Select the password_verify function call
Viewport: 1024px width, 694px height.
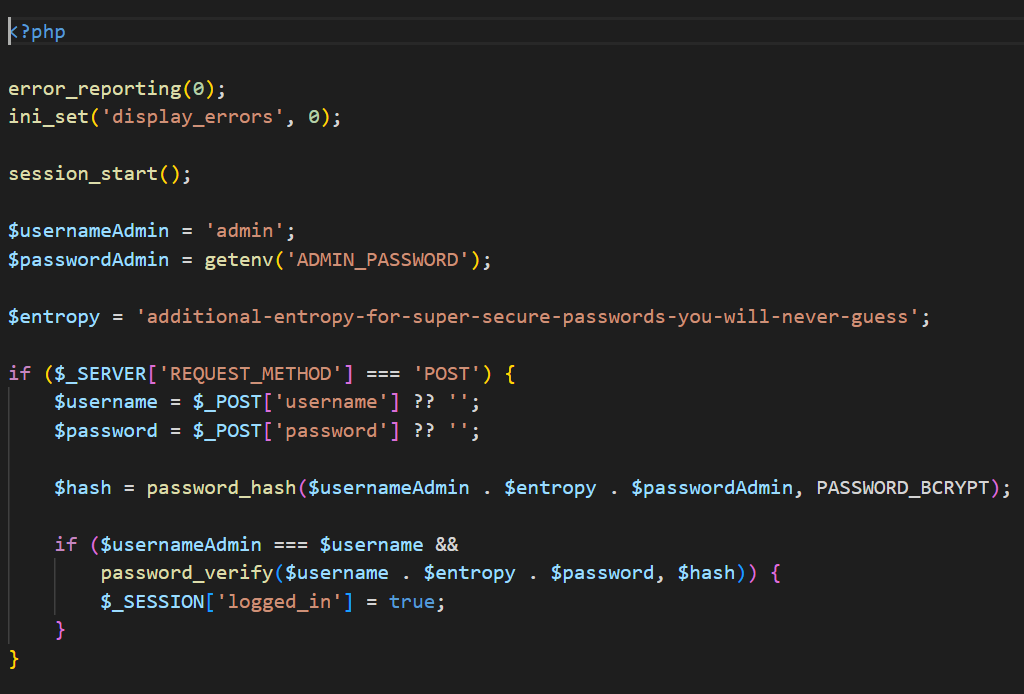click(185, 573)
